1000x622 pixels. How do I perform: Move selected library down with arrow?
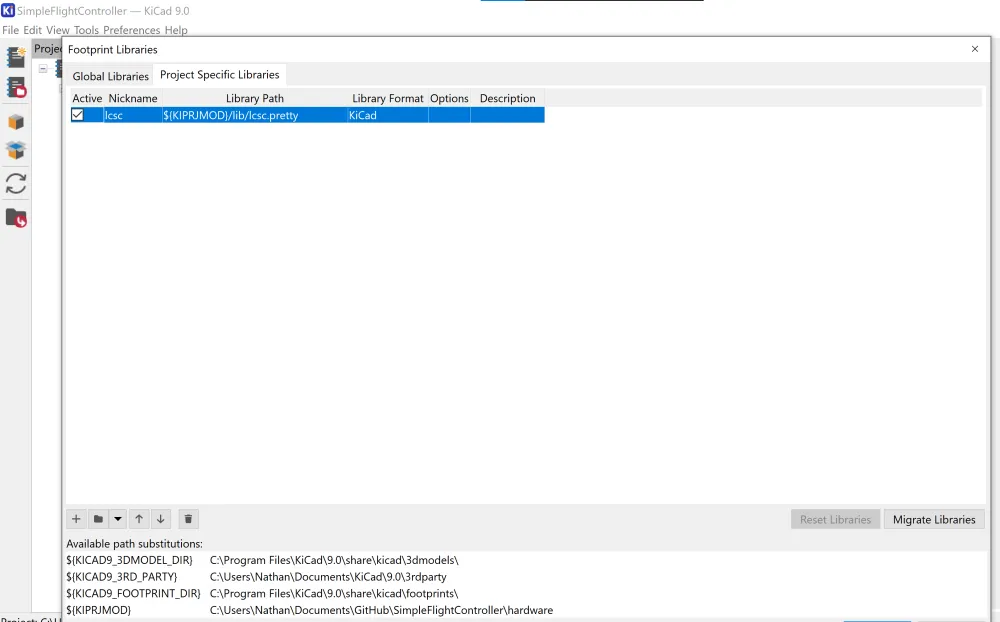(x=160, y=519)
